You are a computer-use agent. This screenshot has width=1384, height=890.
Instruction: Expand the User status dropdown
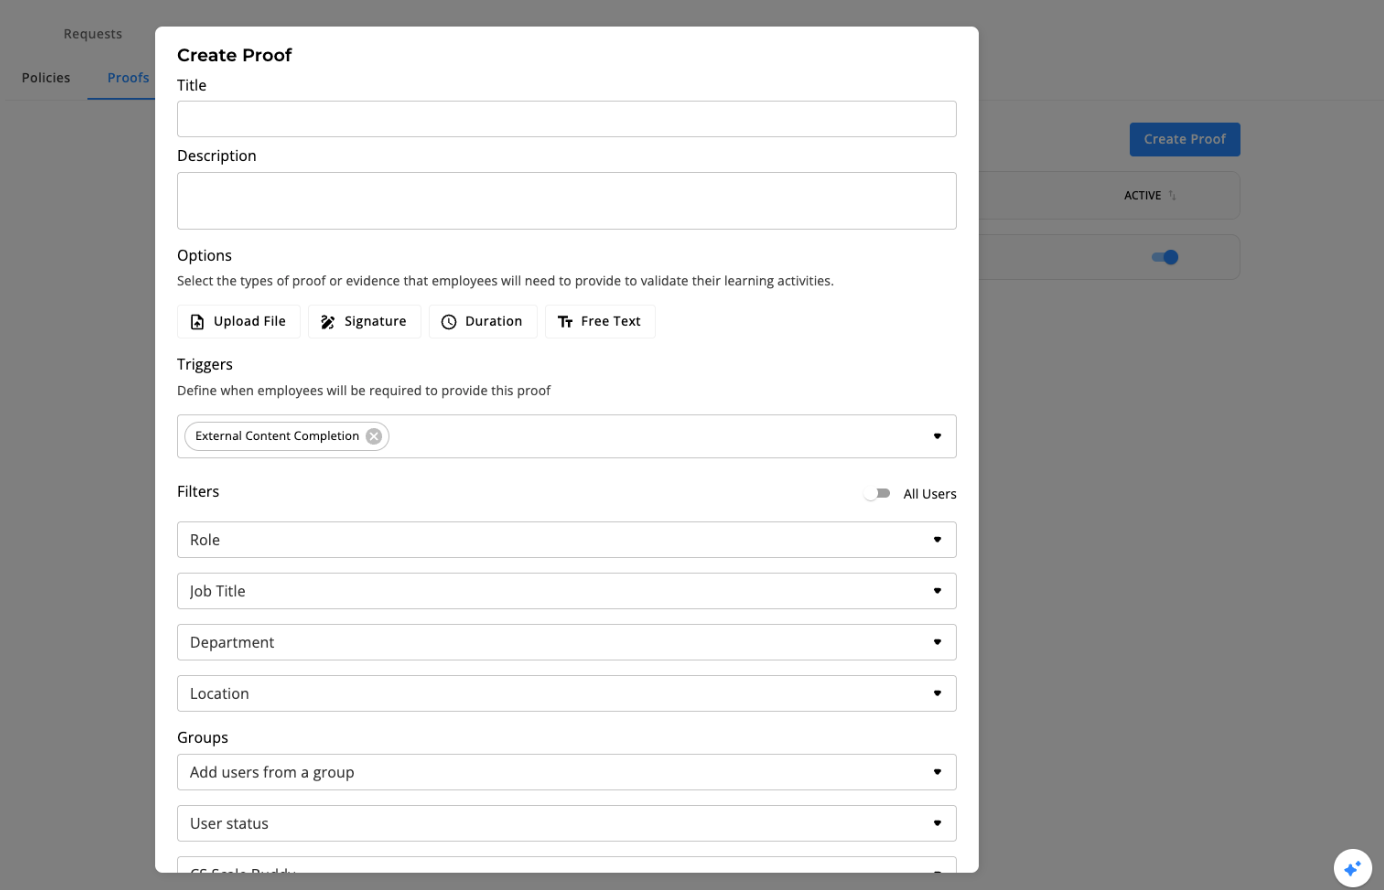click(937, 824)
